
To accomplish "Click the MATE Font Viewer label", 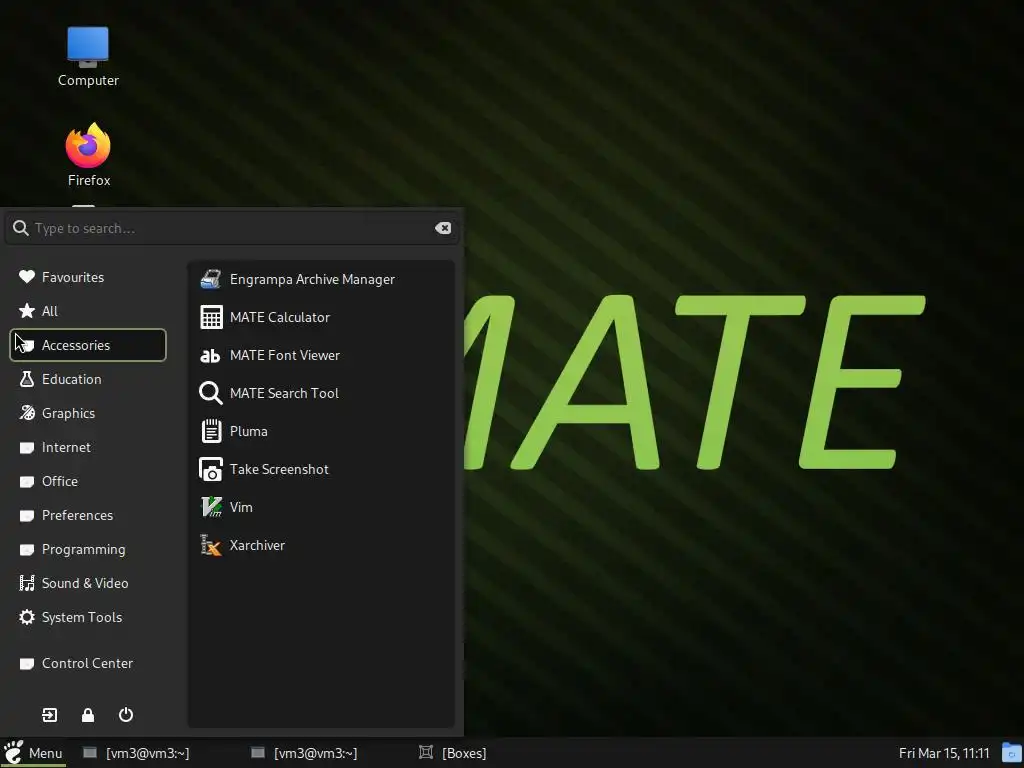I will (285, 355).
